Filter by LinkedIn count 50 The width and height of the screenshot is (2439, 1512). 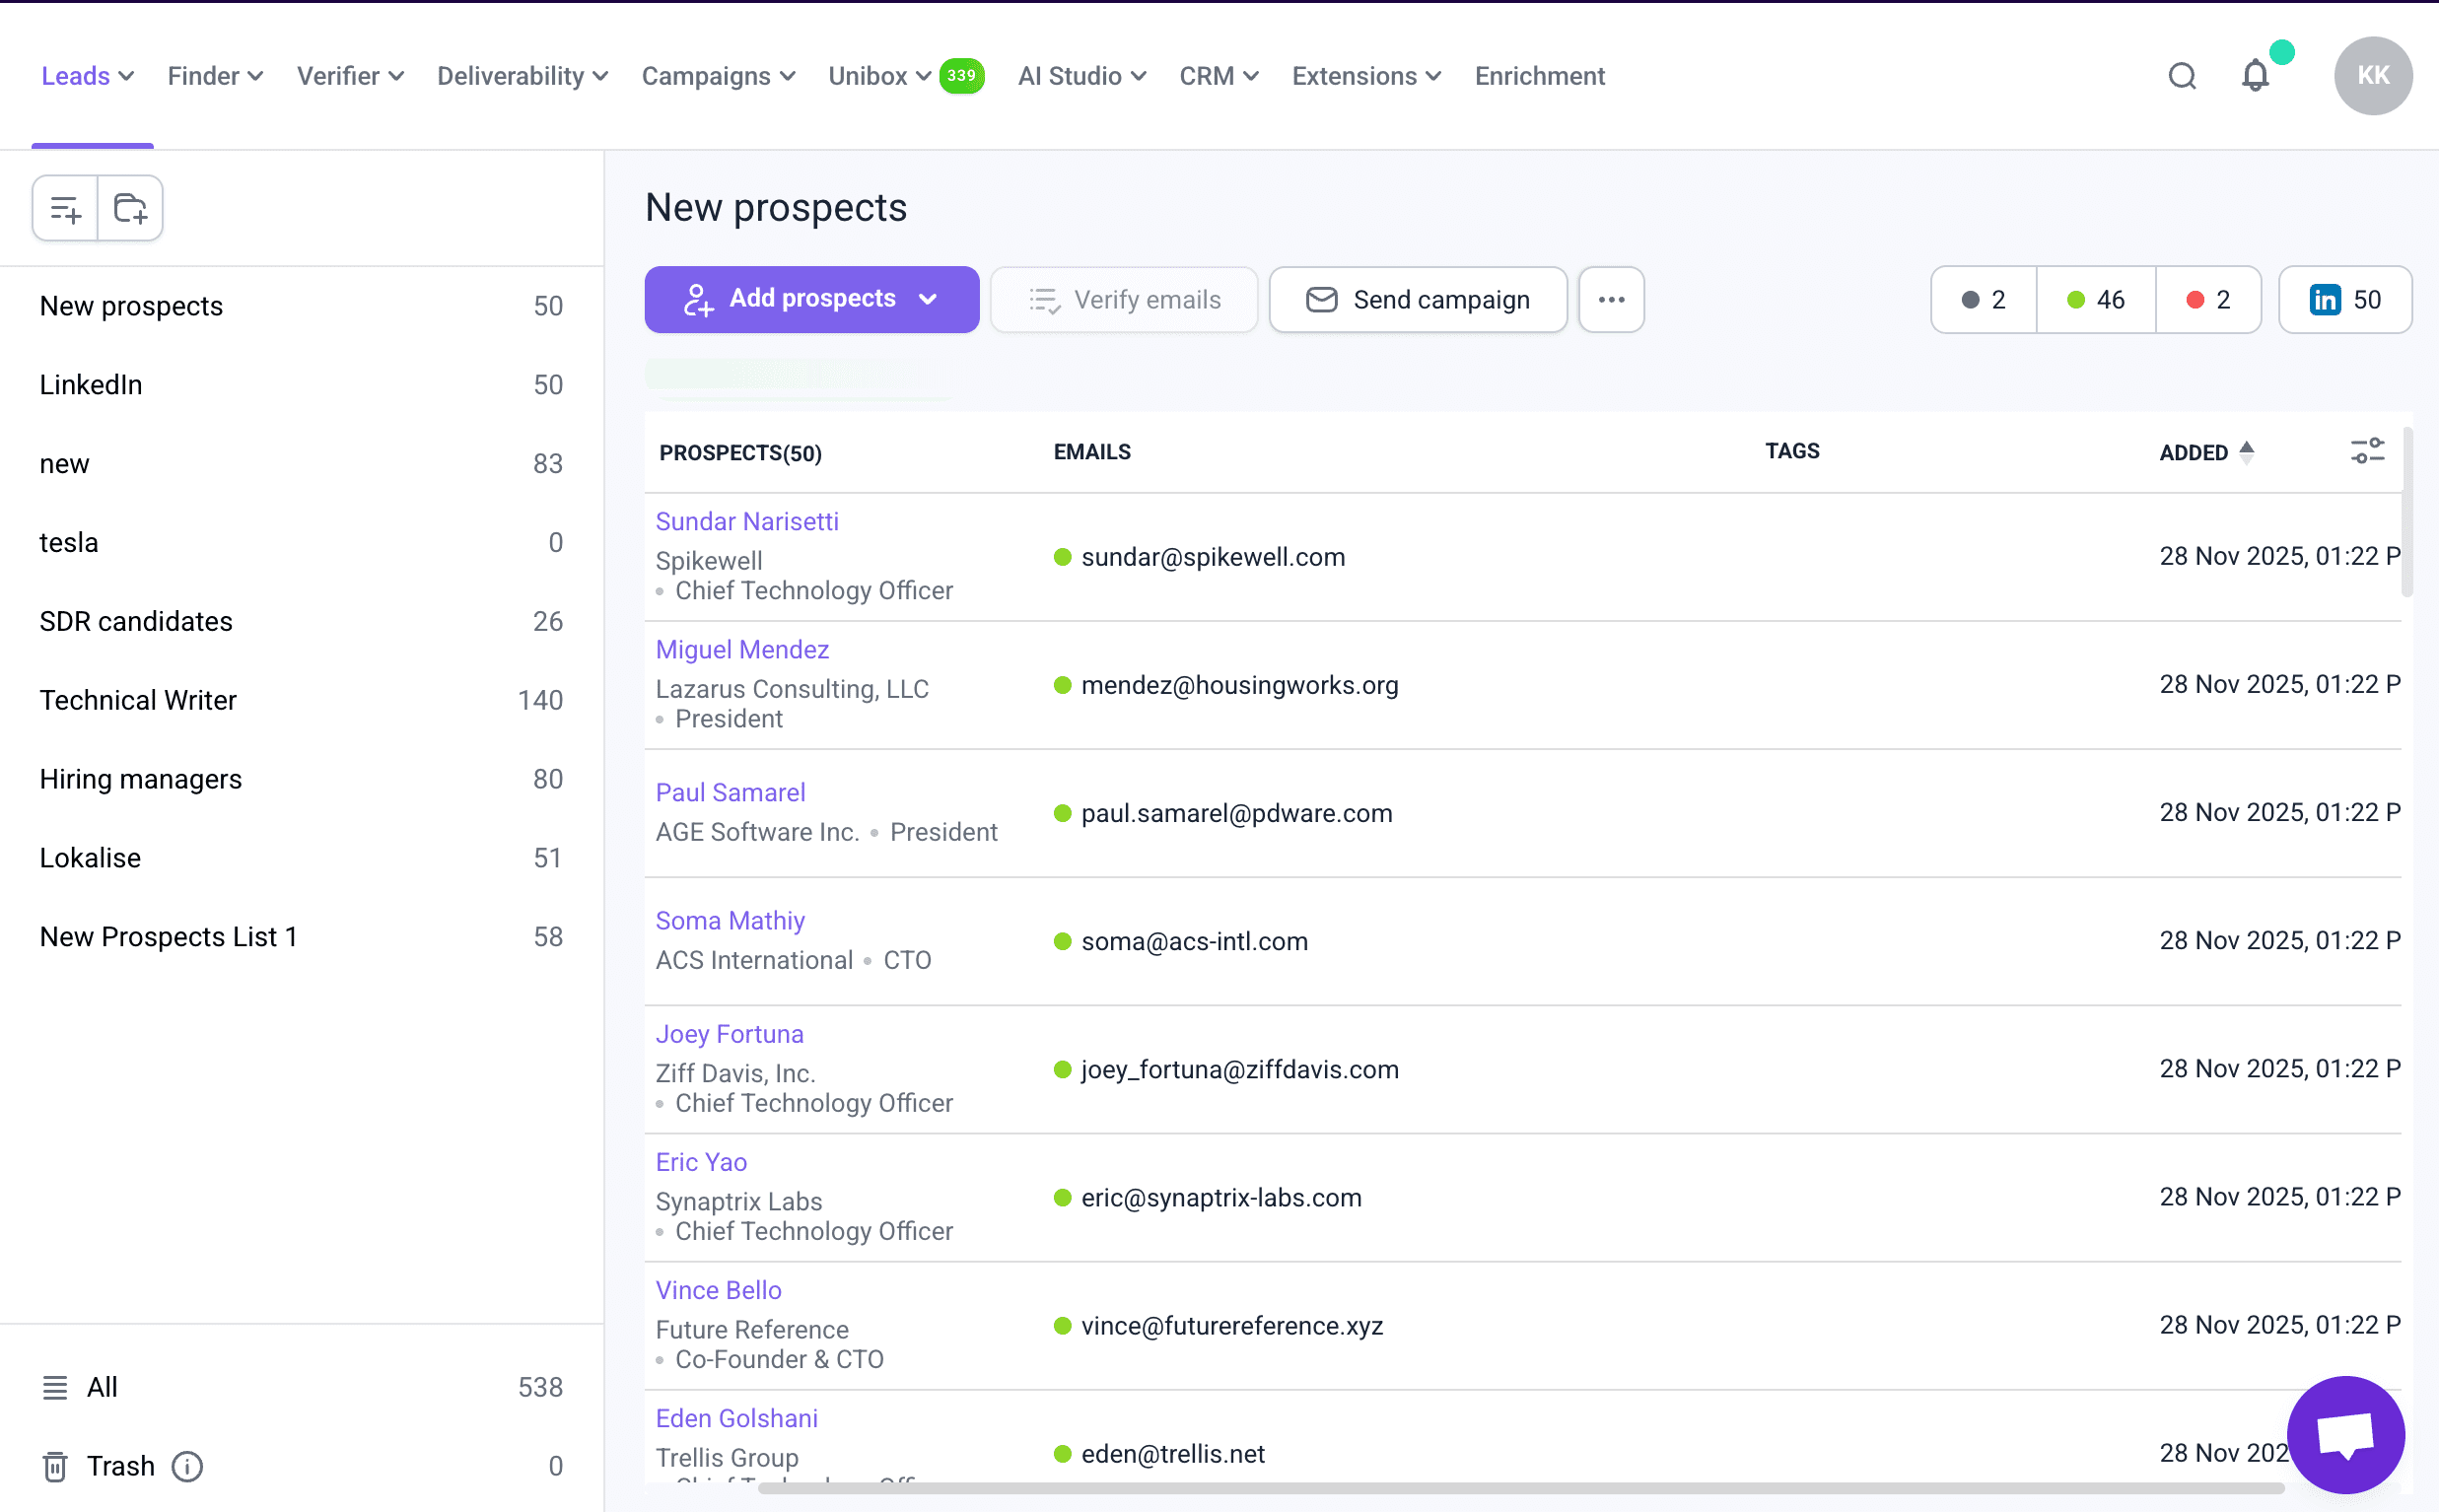(x=2344, y=300)
